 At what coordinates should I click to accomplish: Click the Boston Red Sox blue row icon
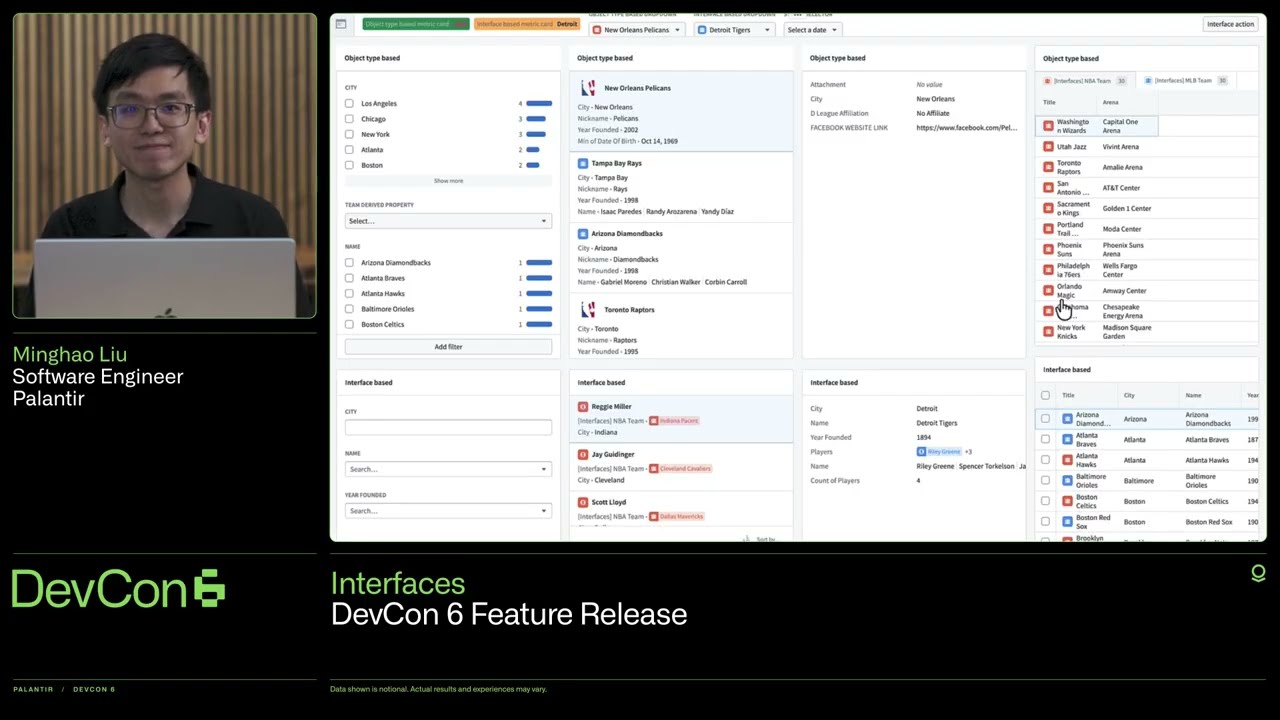1067,522
